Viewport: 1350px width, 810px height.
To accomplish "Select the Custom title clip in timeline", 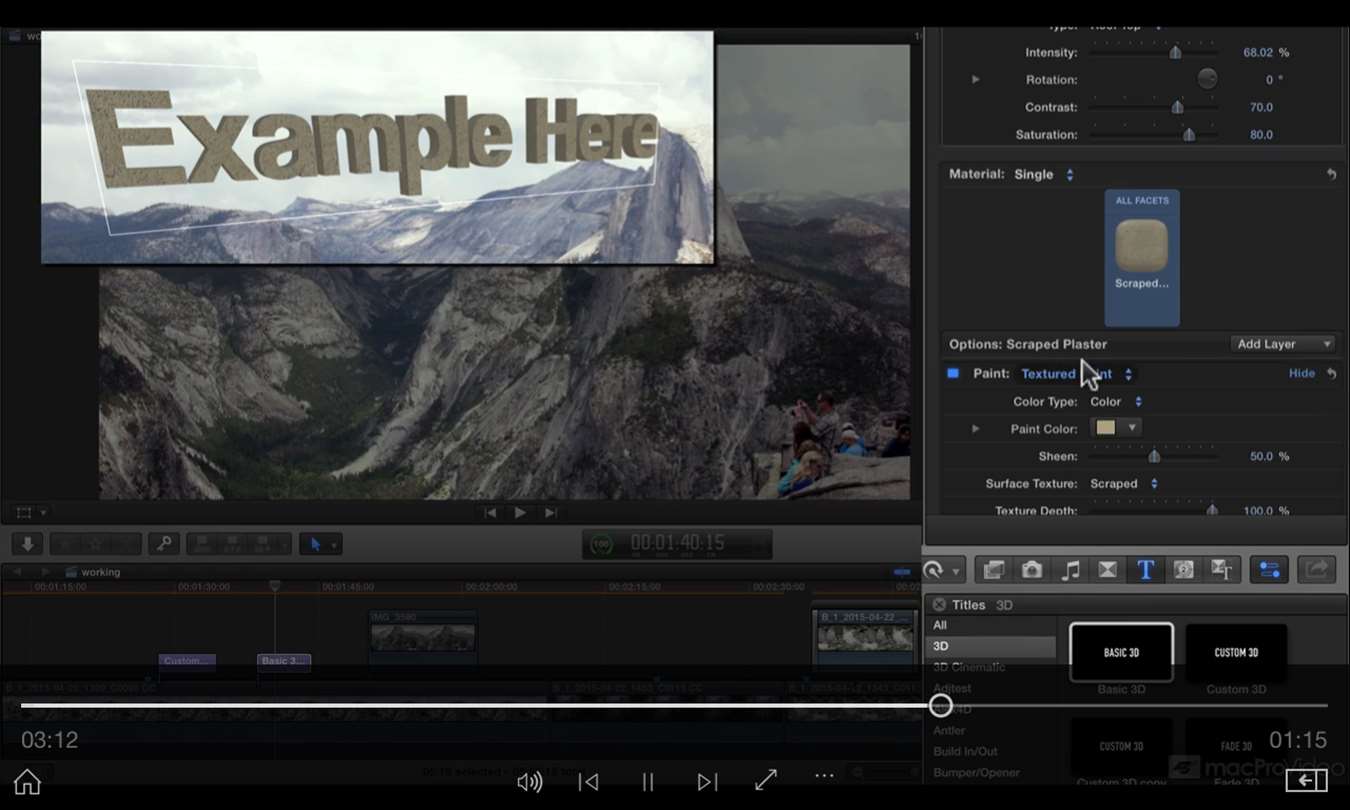I will click(x=187, y=661).
